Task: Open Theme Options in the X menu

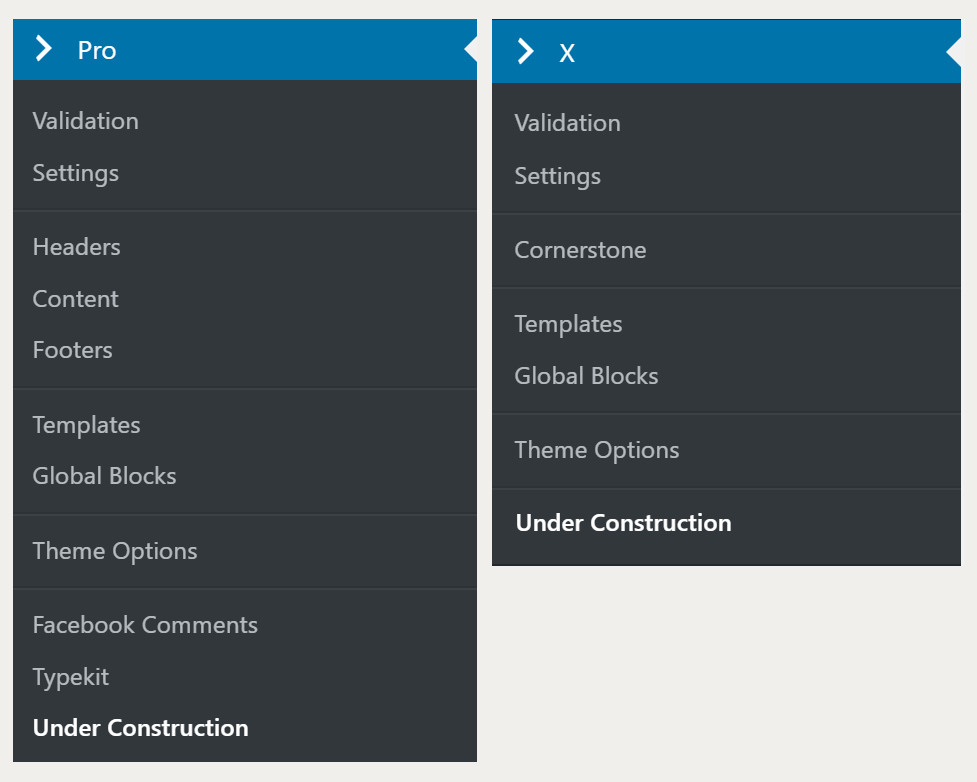Action: click(x=597, y=450)
